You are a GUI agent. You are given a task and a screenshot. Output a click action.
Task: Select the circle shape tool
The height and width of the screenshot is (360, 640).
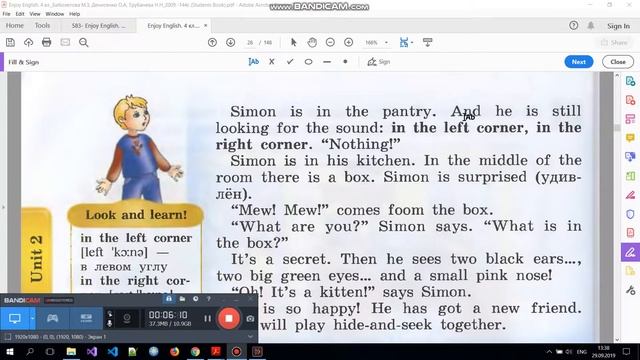(309, 62)
